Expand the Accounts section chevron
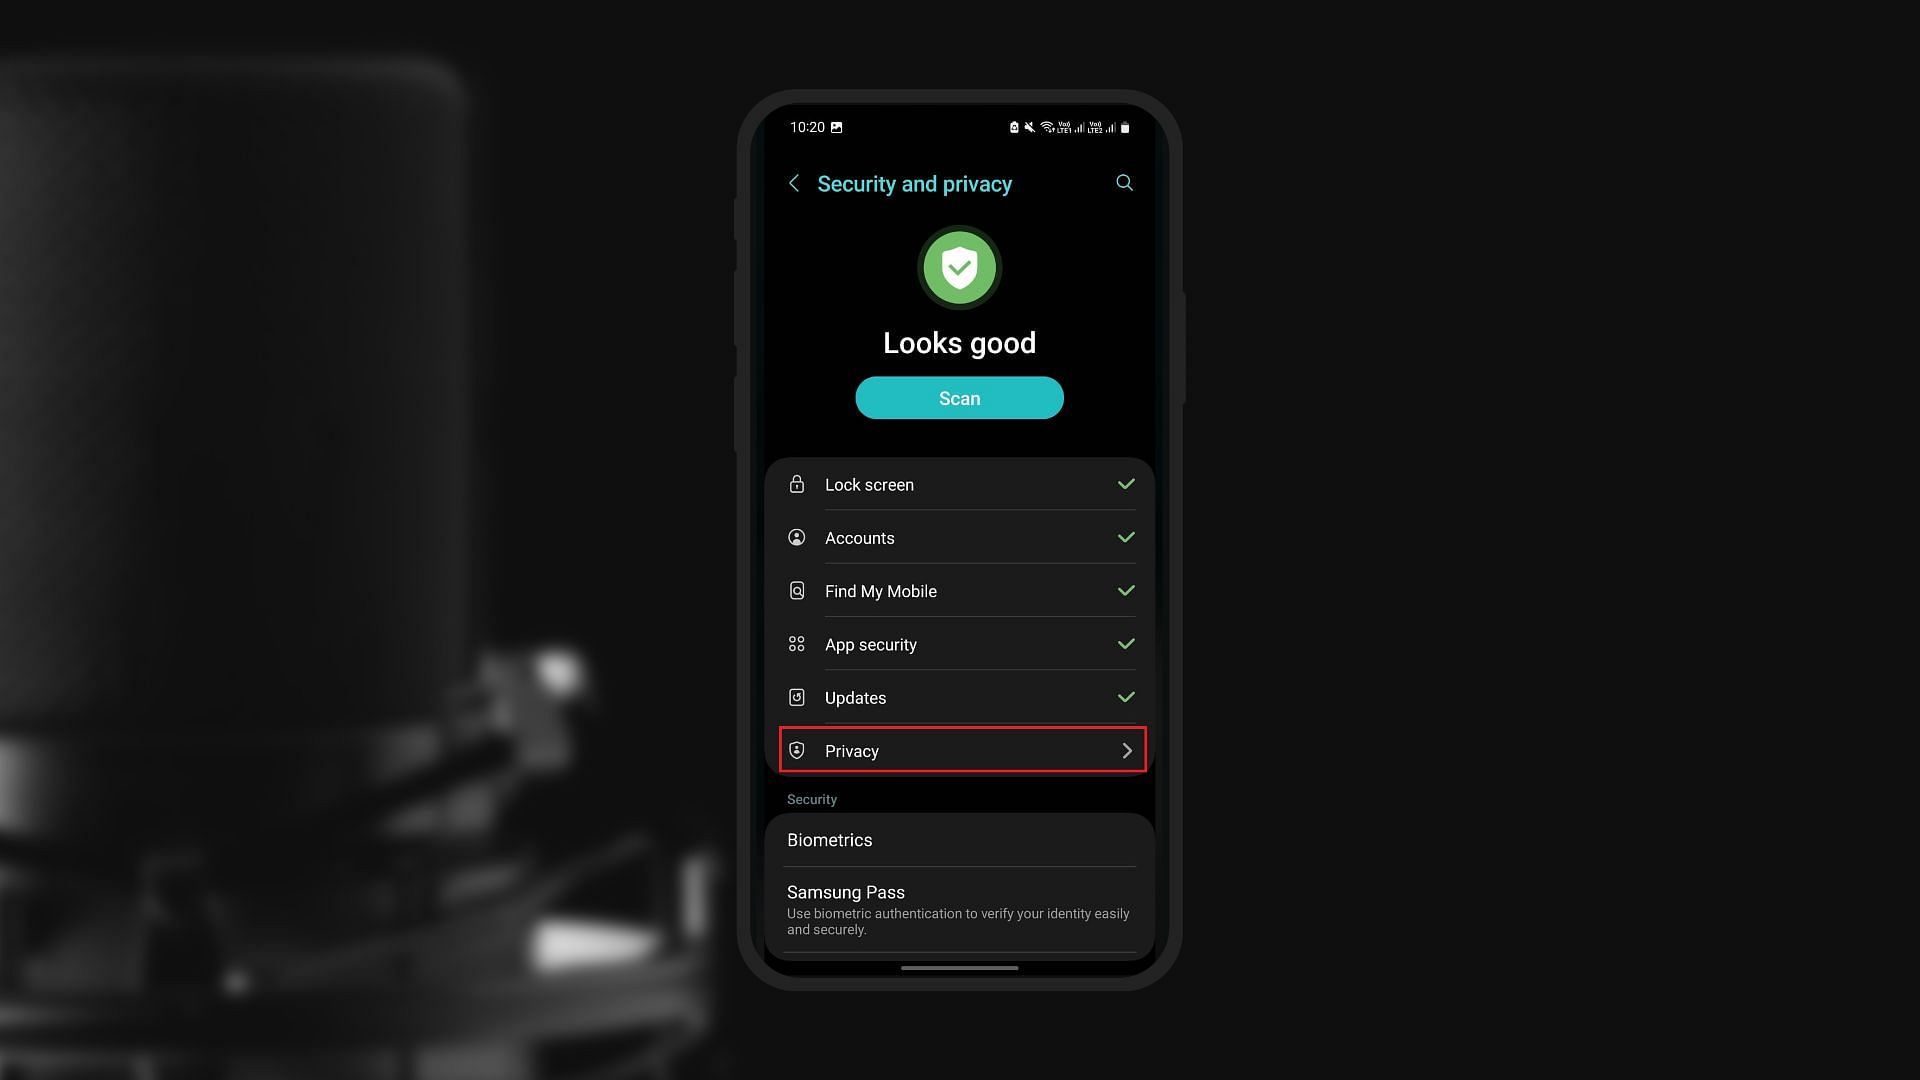Viewport: 1920px width, 1080px height. (x=1125, y=537)
